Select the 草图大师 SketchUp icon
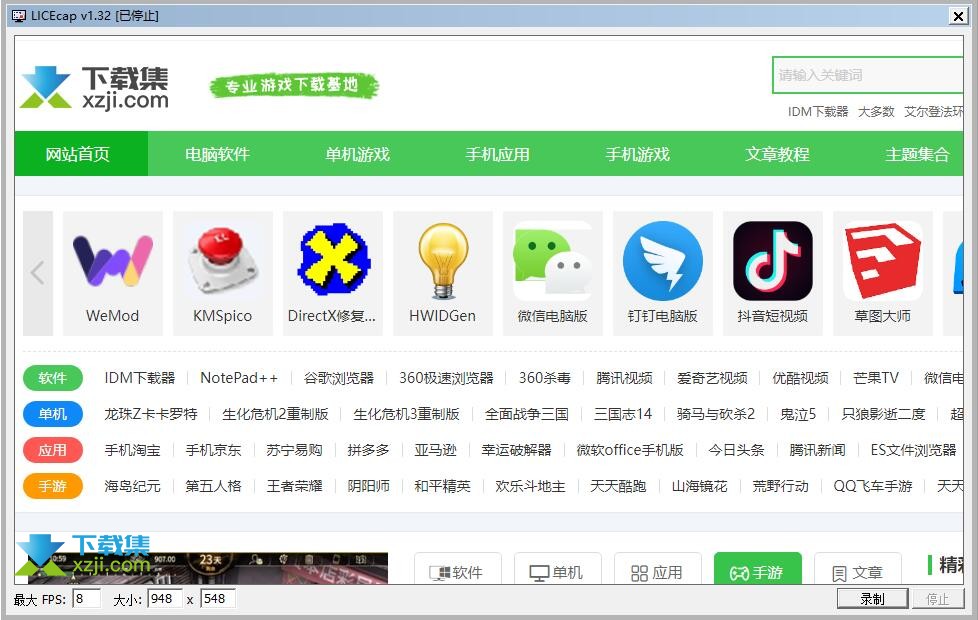This screenshot has height=620, width=978. [883, 261]
